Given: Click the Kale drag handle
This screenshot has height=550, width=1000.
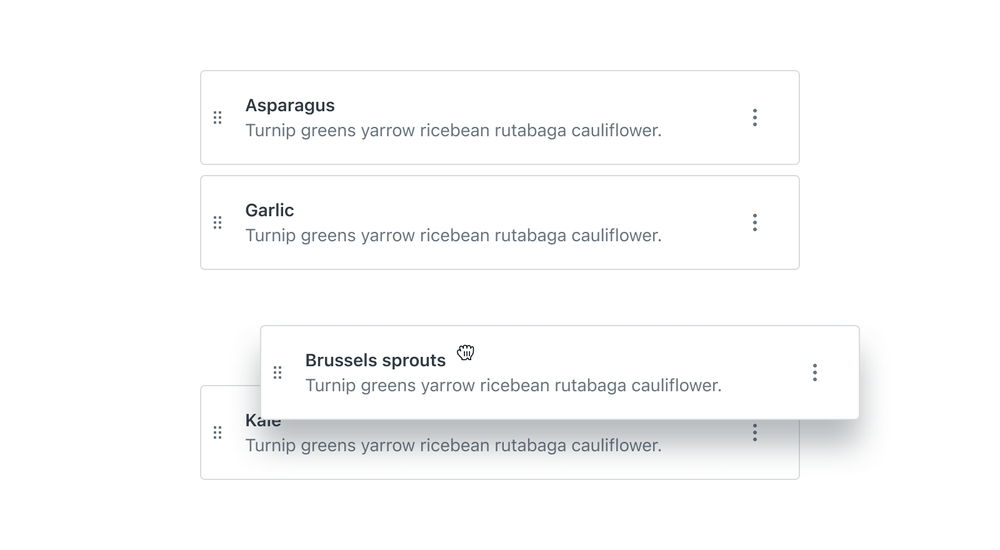Looking at the screenshot, I should (x=217, y=433).
